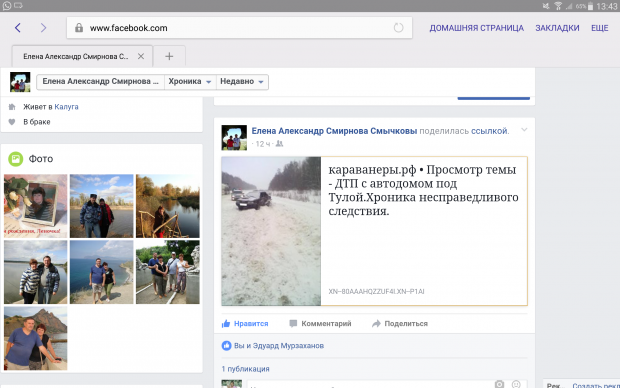Open караванеры.рф shared link title
Image resolution: width=620 pixels, height=388 pixels.
423,190
